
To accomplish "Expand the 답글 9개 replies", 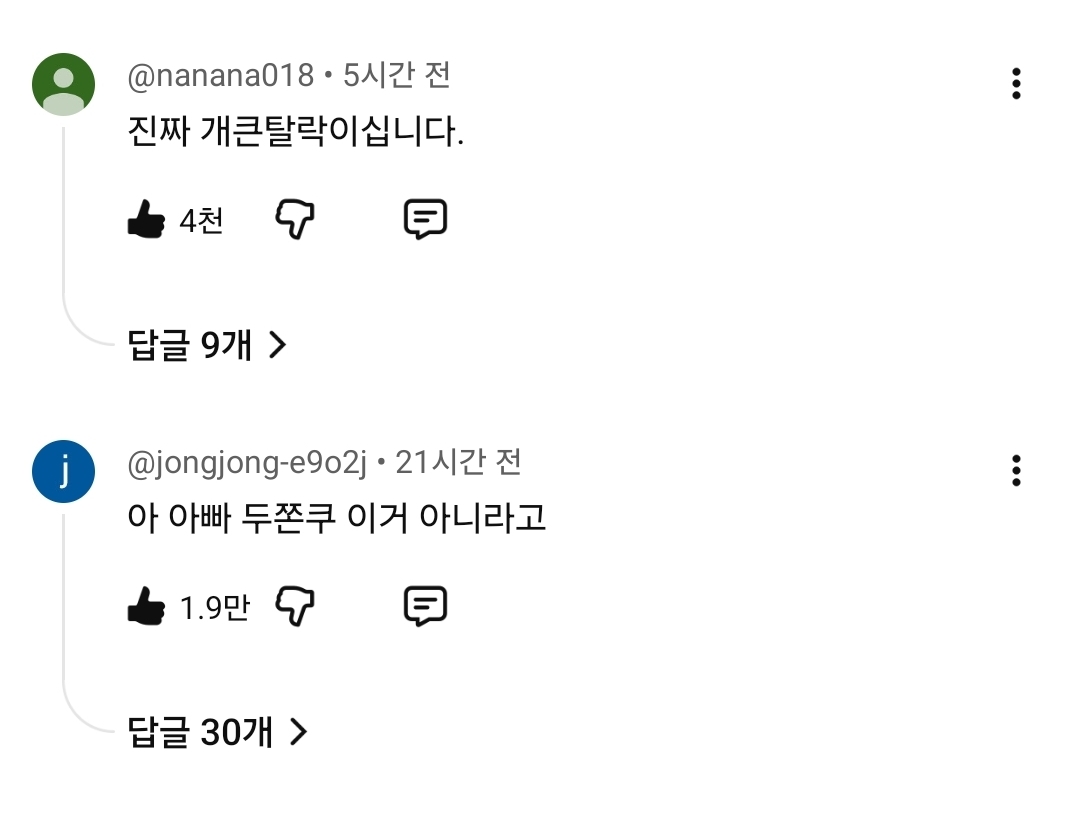I will [190, 345].
